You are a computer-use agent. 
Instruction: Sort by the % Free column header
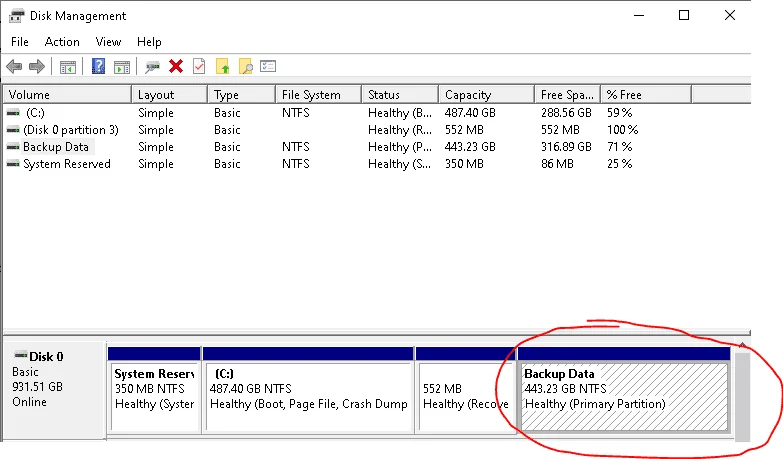point(646,94)
